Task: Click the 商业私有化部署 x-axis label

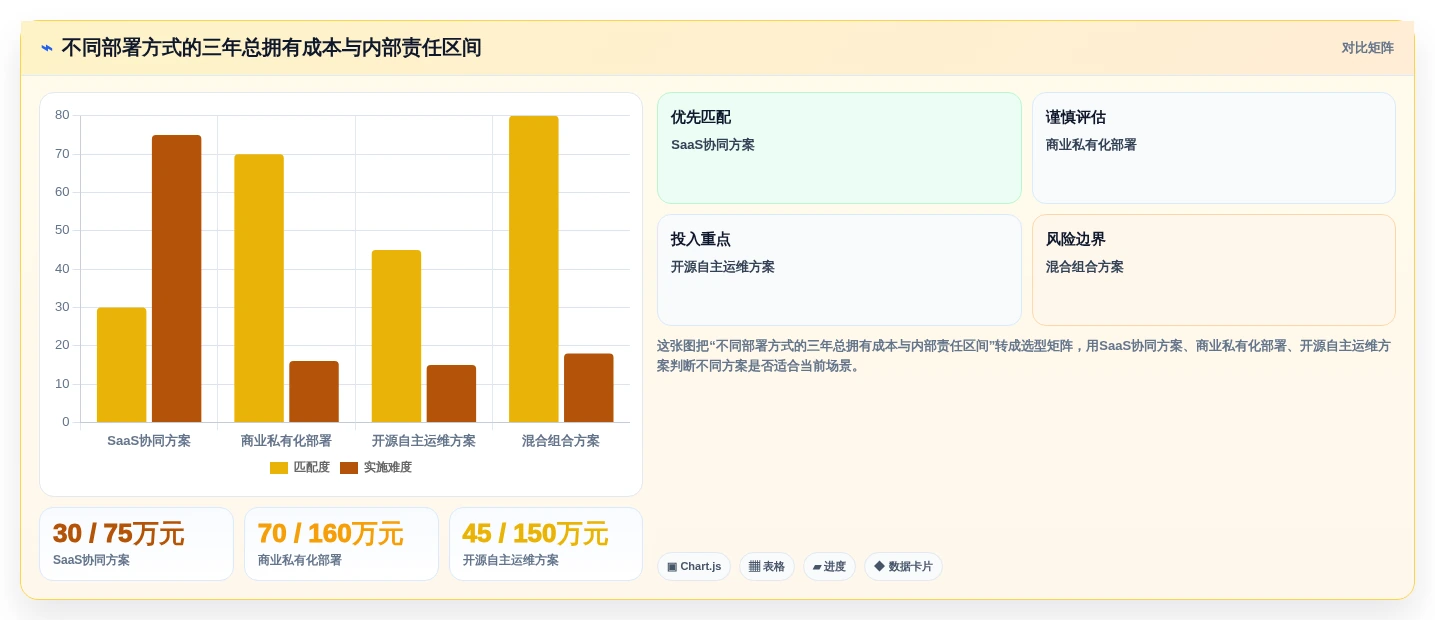Action: coord(286,441)
